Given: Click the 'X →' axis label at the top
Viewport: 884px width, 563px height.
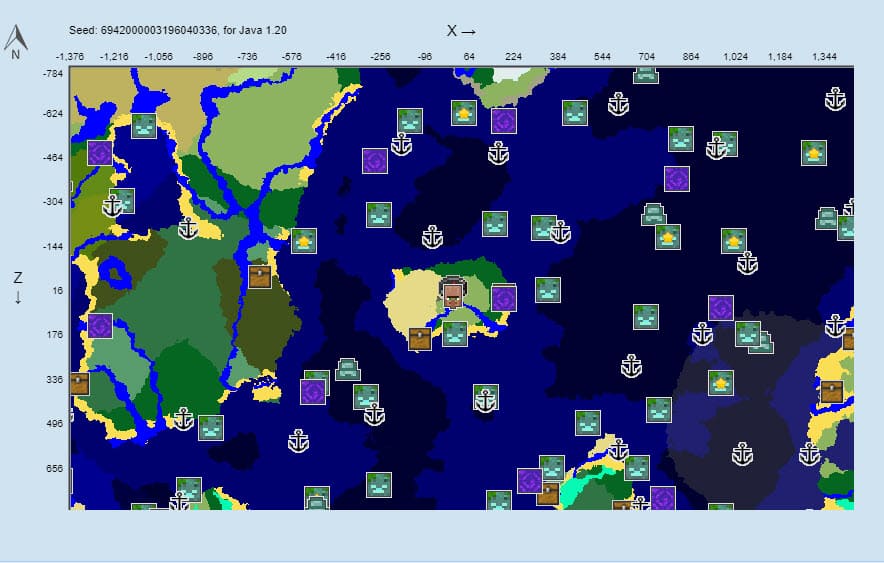Looking at the screenshot, I should click(x=461, y=31).
